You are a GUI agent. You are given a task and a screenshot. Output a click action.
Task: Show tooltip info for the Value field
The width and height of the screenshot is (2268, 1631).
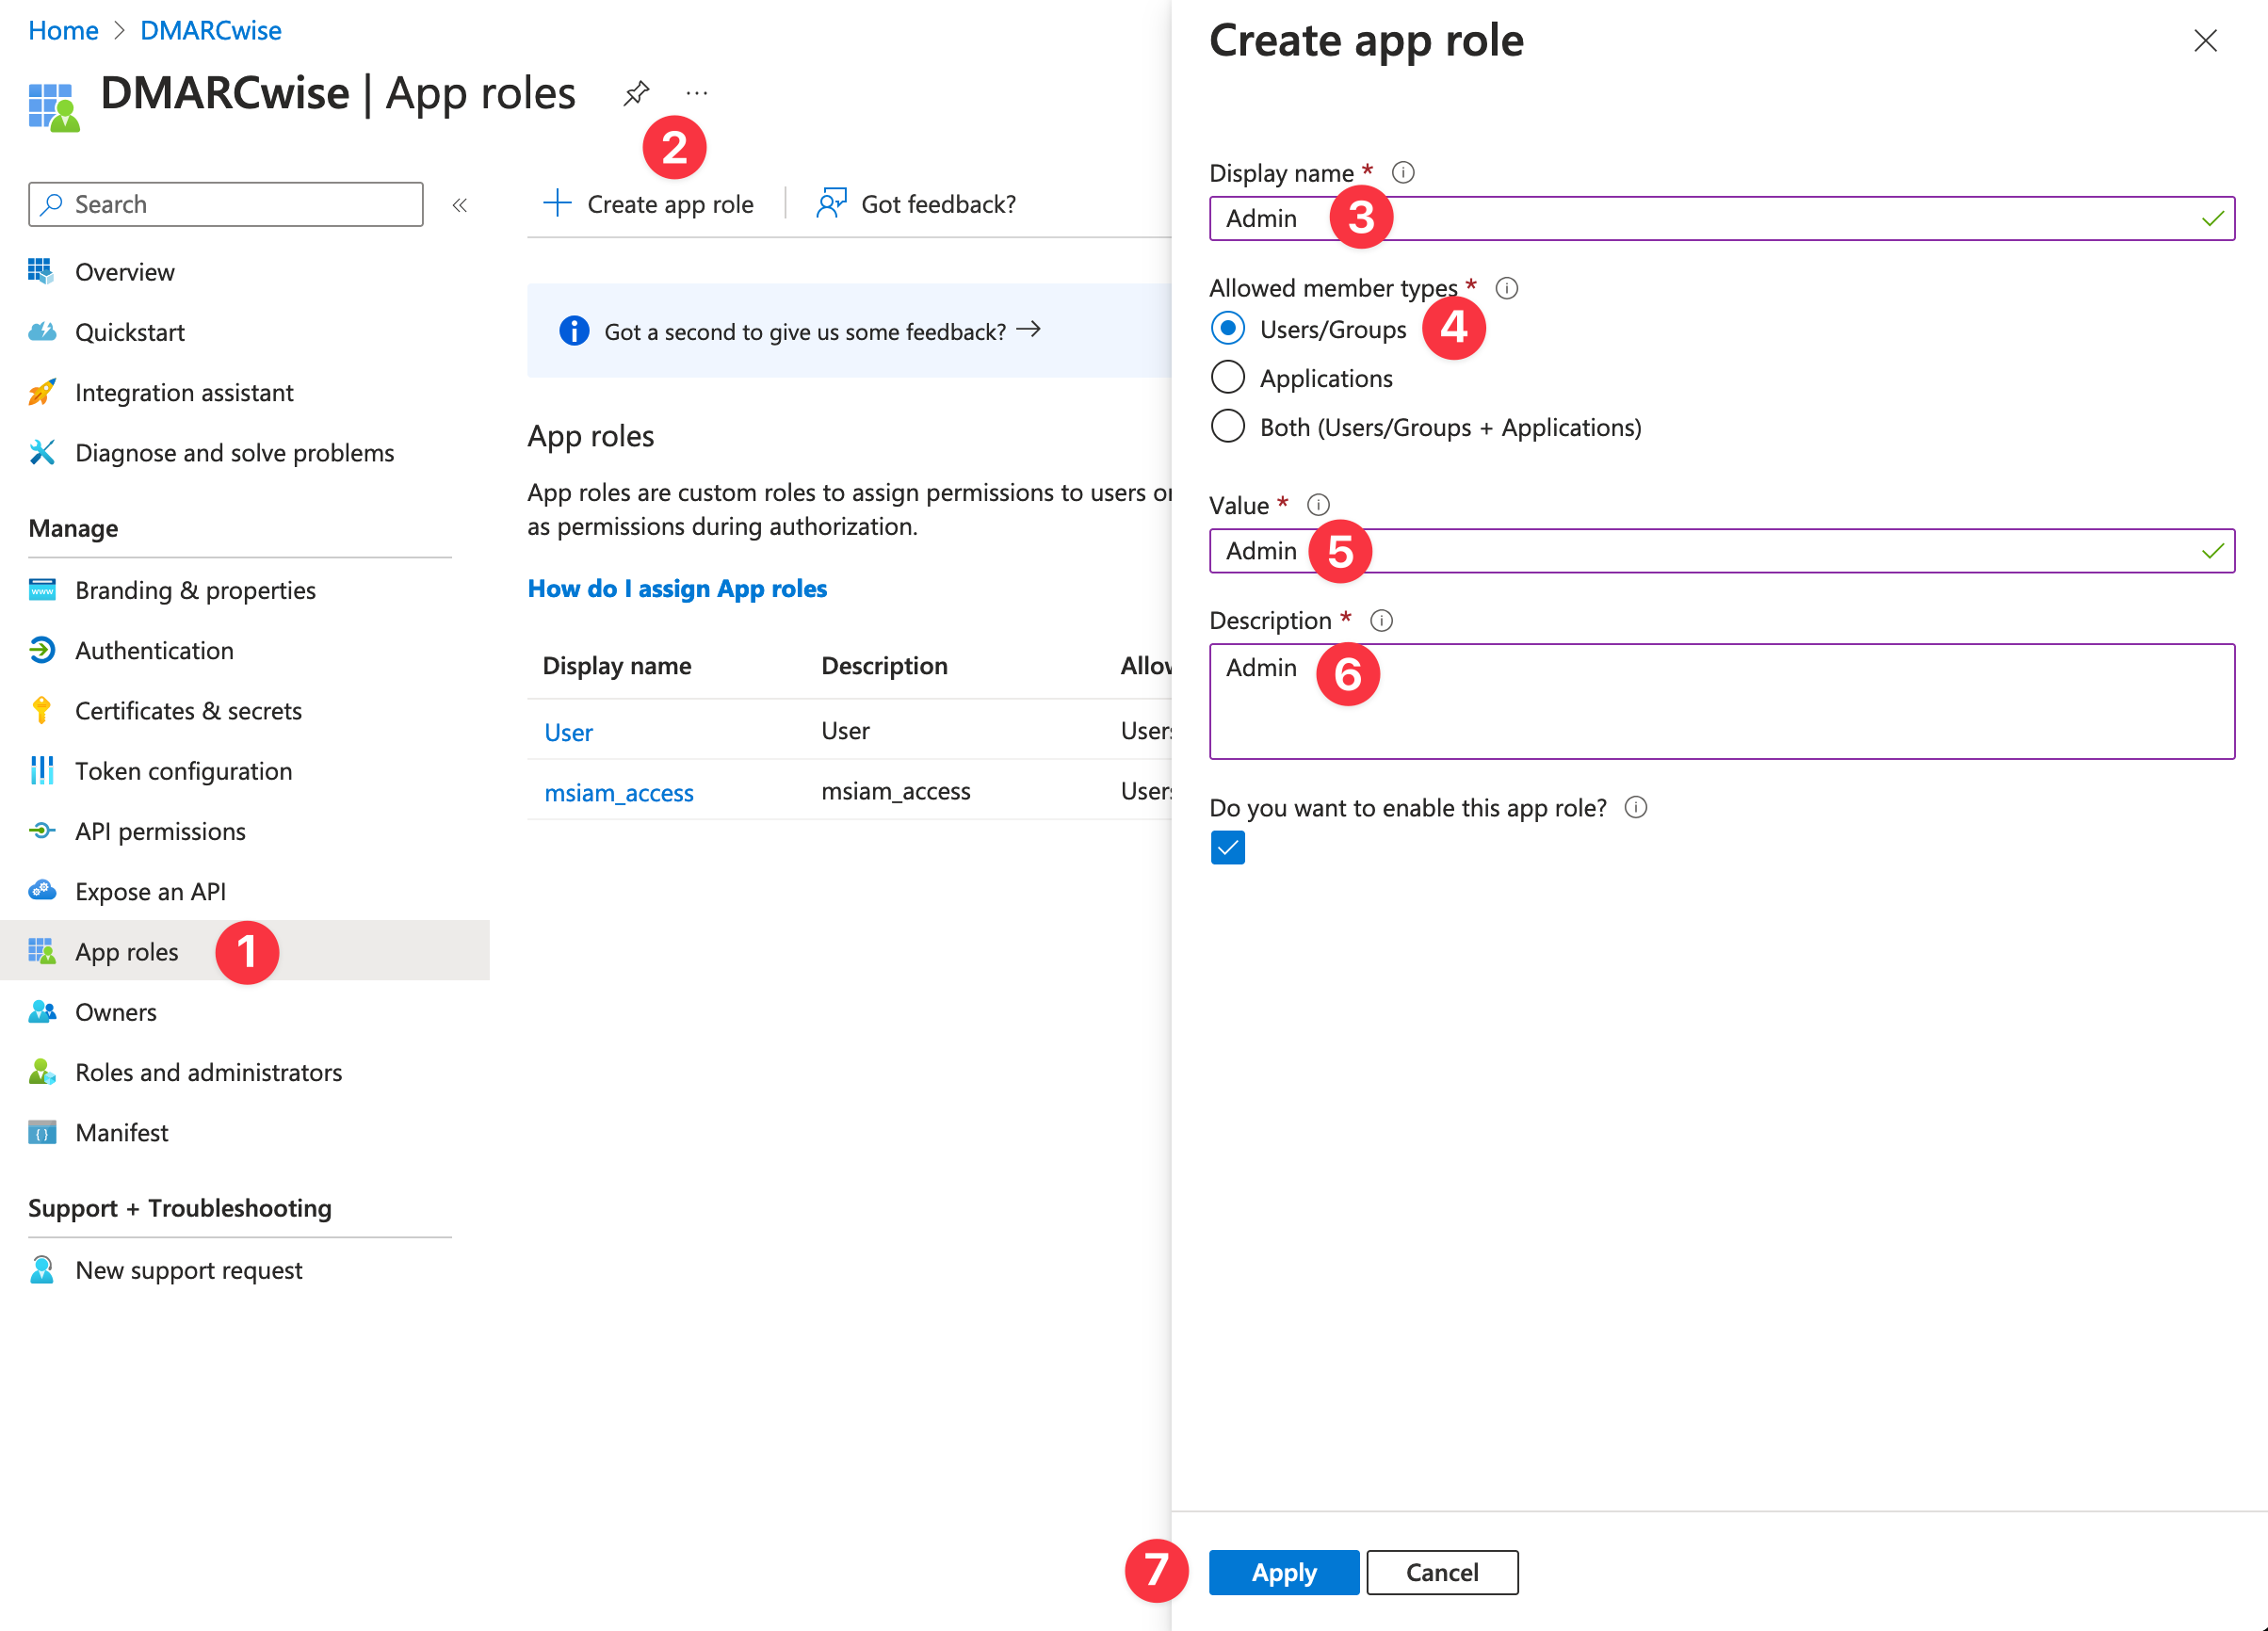click(1318, 504)
